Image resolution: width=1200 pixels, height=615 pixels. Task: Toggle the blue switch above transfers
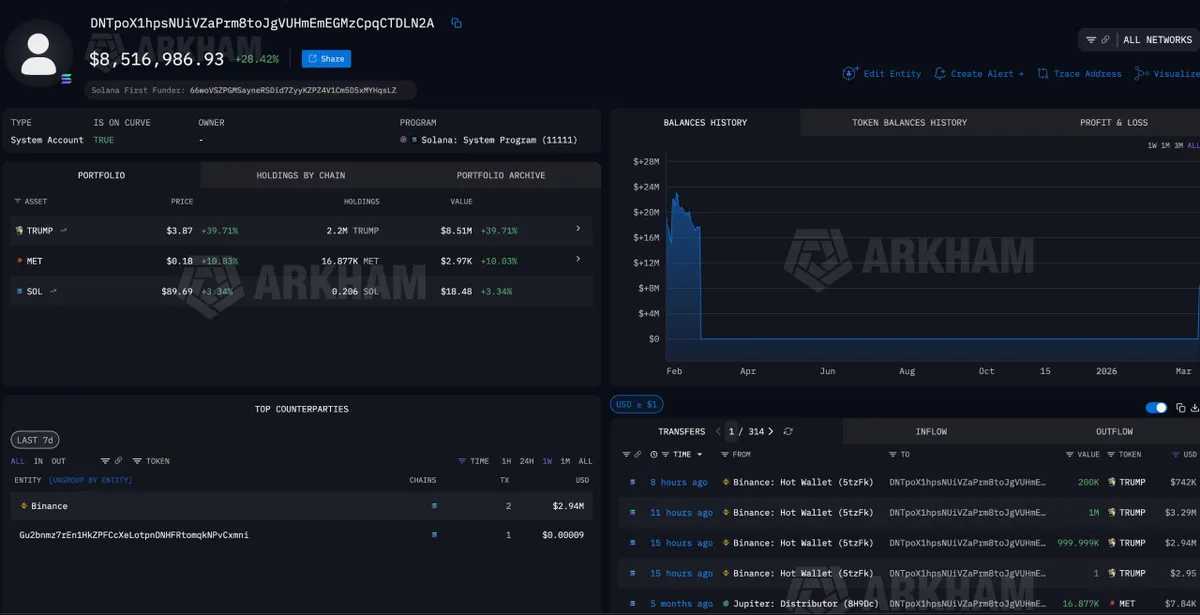pyautogui.click(x=1156, y=407)
